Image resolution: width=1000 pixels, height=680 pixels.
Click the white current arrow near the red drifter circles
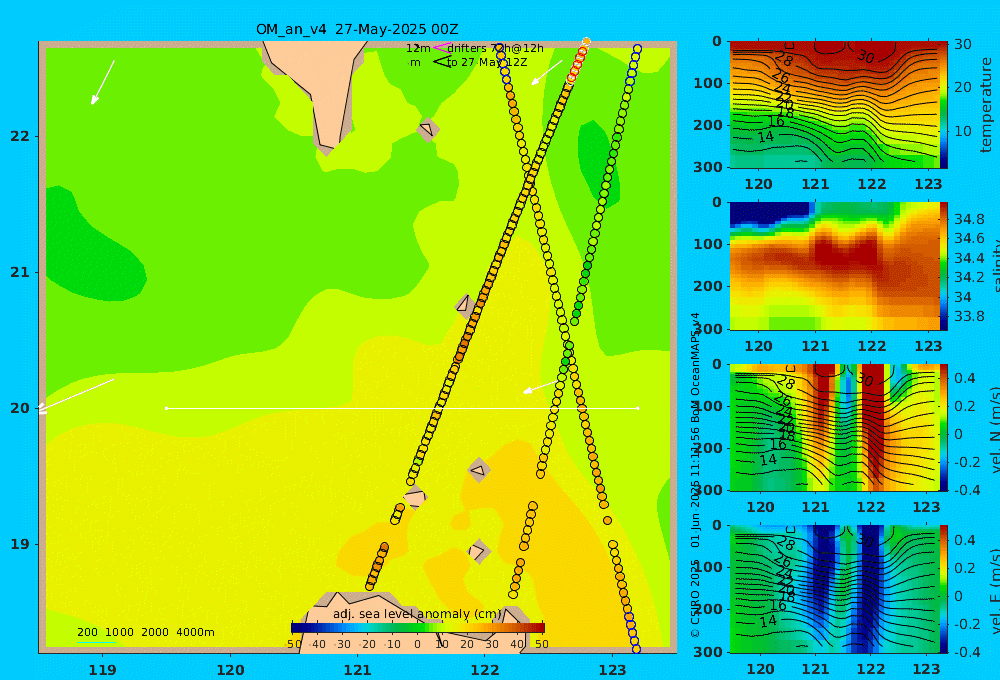[547, 73]
